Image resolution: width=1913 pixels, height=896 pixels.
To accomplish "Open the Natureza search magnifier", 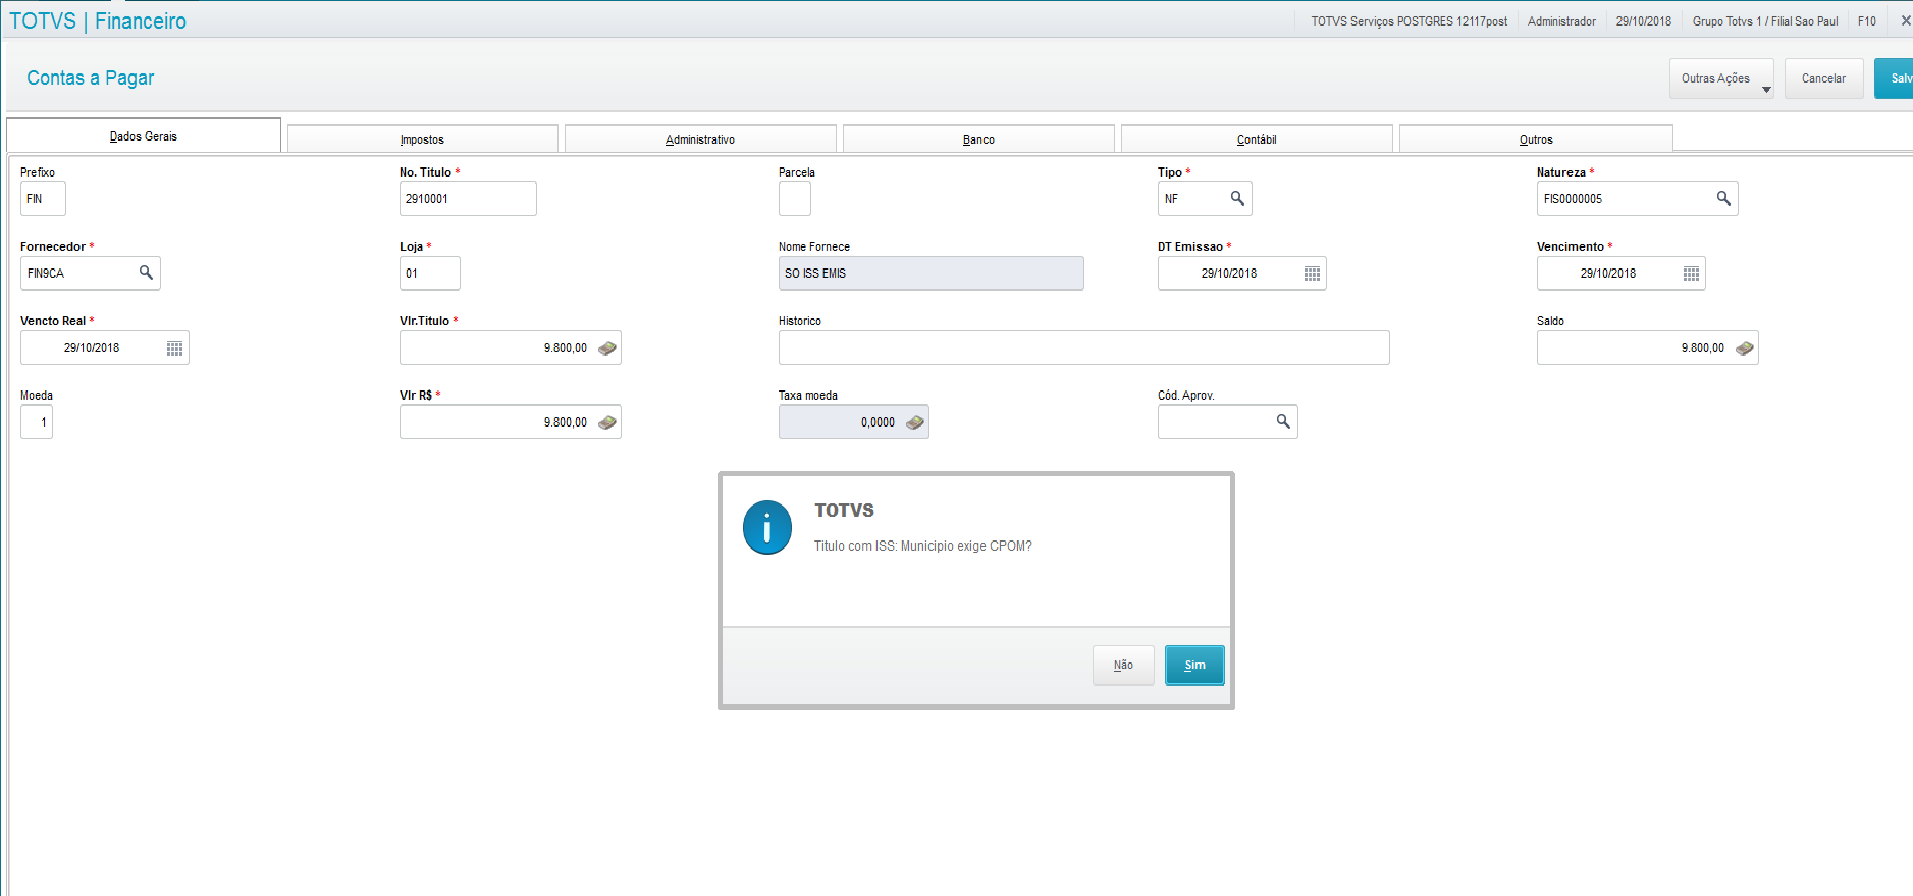I will click(x=1723, y=198).
